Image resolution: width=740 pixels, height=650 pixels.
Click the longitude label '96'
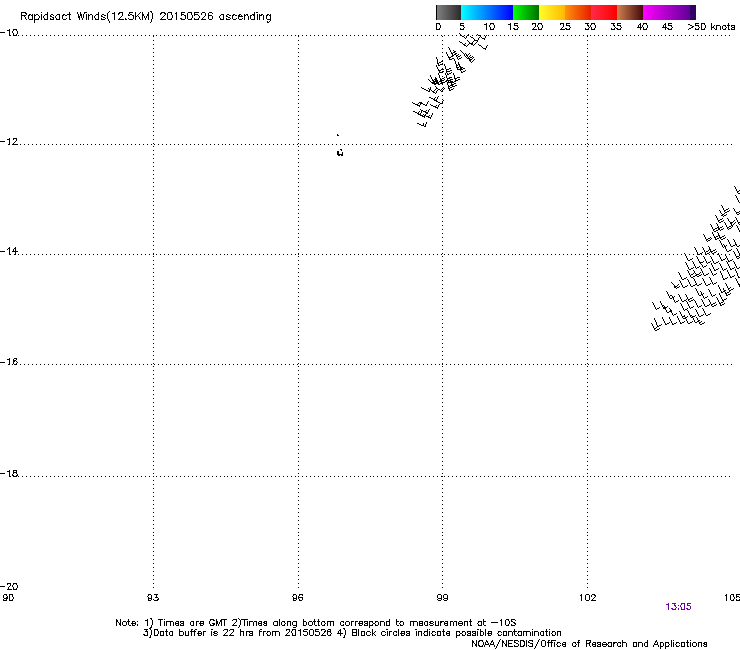pyautogui.click(x=297, y=598)
